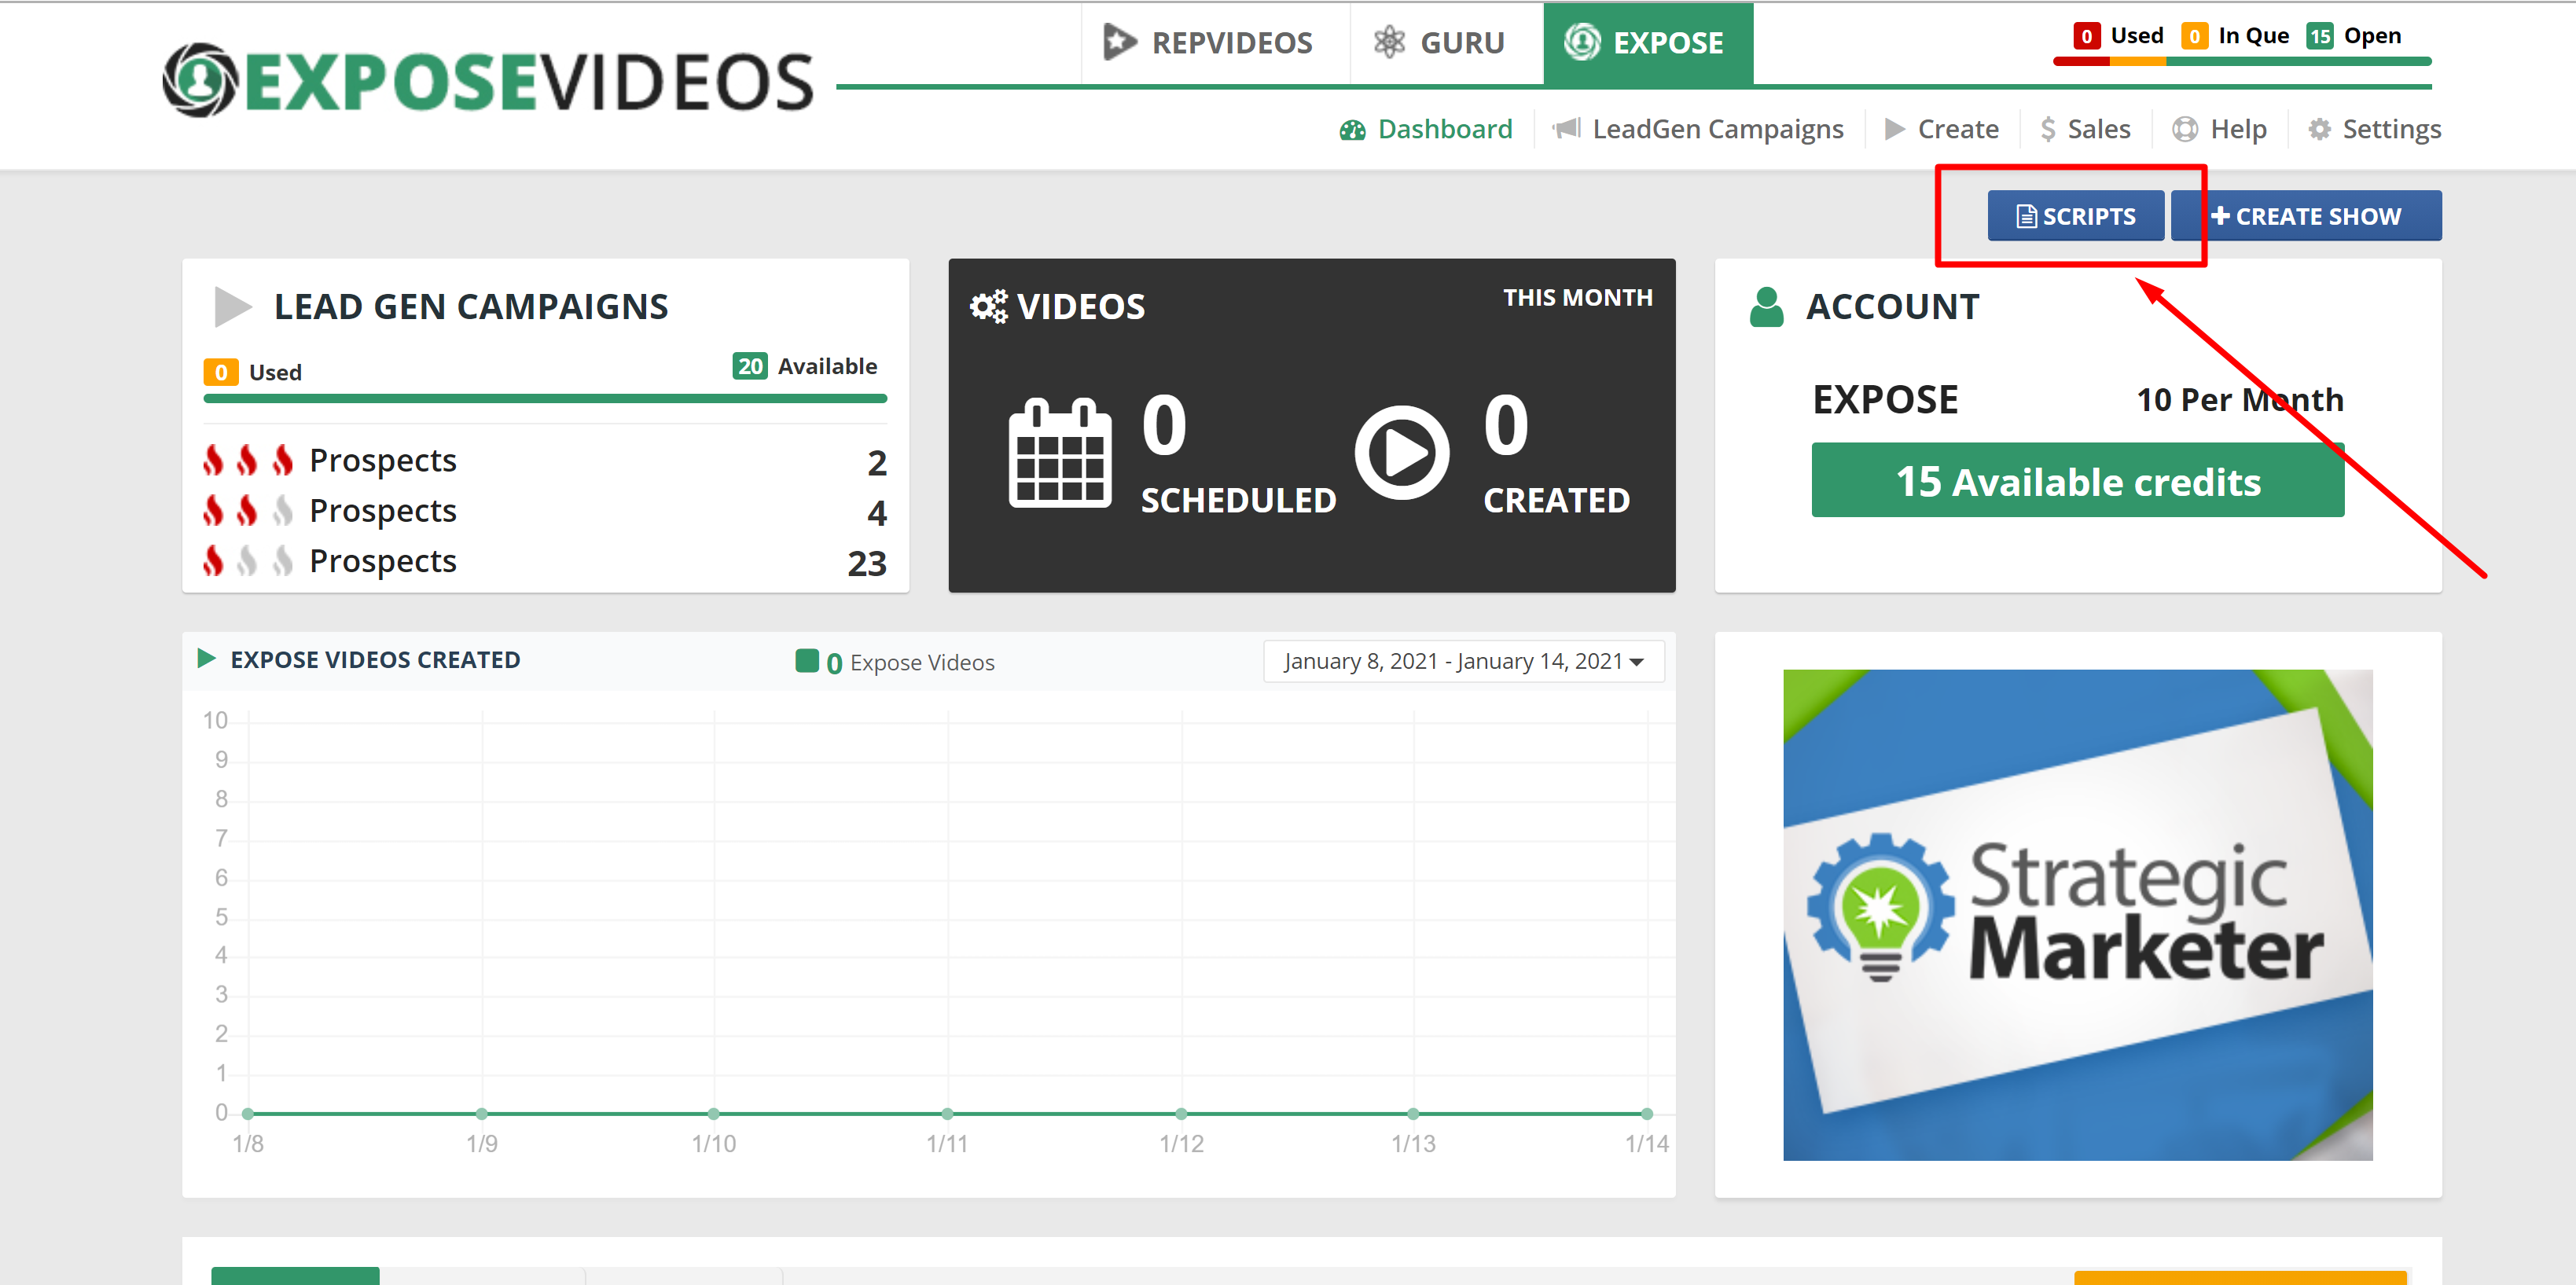
Task: Click the Strategic Marketer thumbnail image
Action: pos(2077,914)
